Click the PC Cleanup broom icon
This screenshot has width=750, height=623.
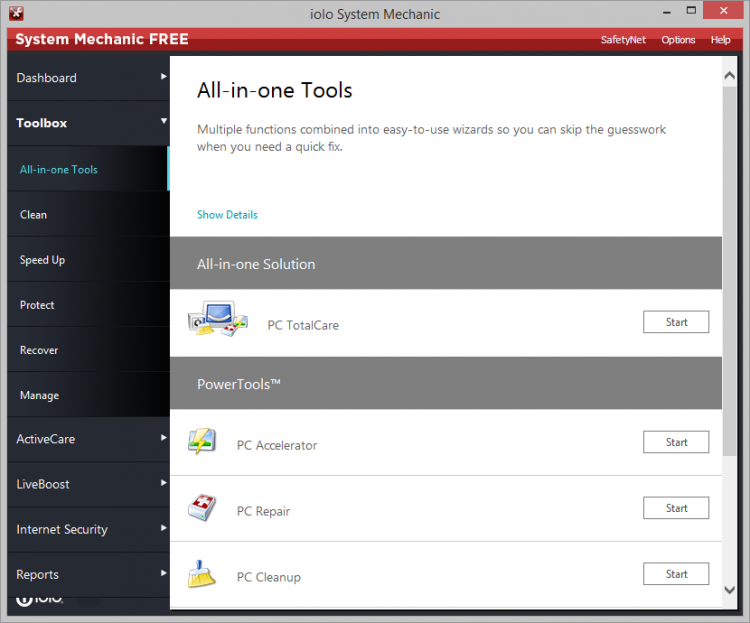(x=202, y=574)
